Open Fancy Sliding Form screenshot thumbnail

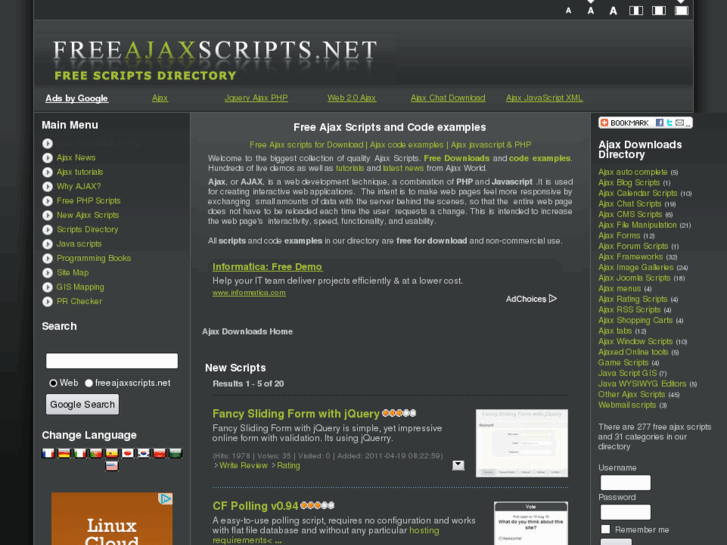point(522,443)
